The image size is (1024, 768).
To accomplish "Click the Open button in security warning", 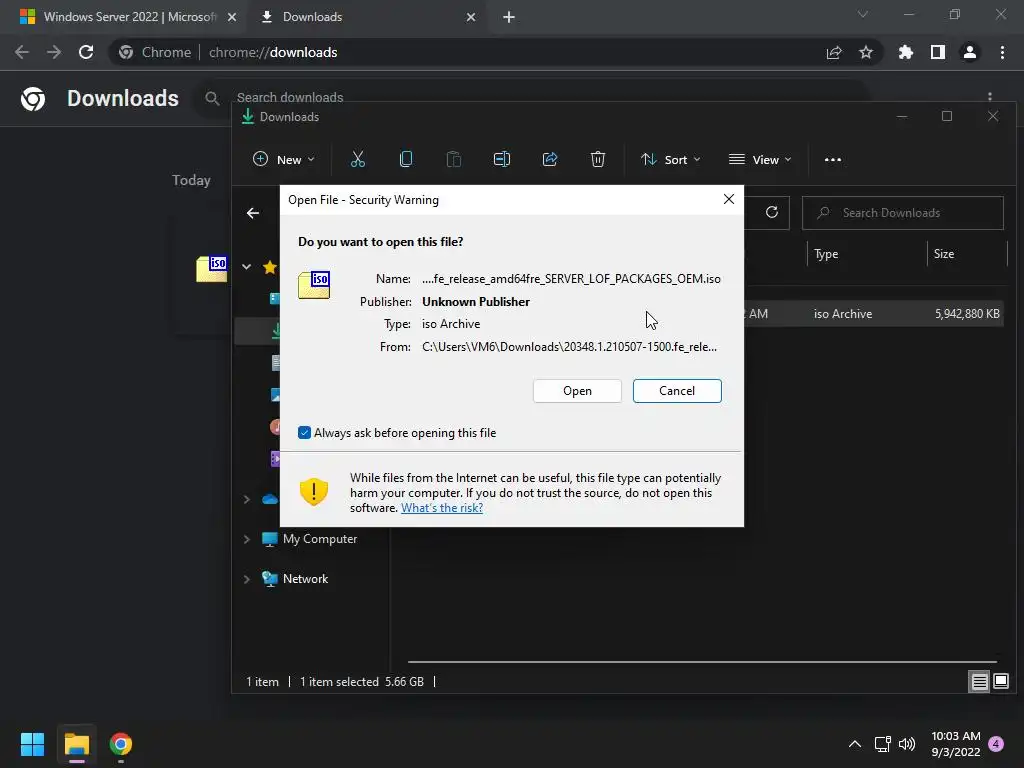I will (577, 391).
